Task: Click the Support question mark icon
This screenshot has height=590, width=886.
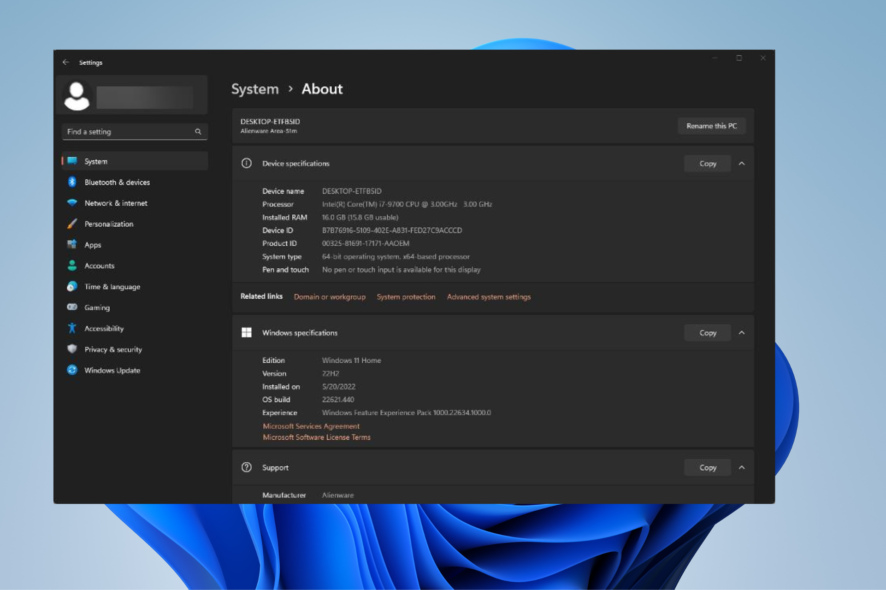Action: tap(246, 467)
